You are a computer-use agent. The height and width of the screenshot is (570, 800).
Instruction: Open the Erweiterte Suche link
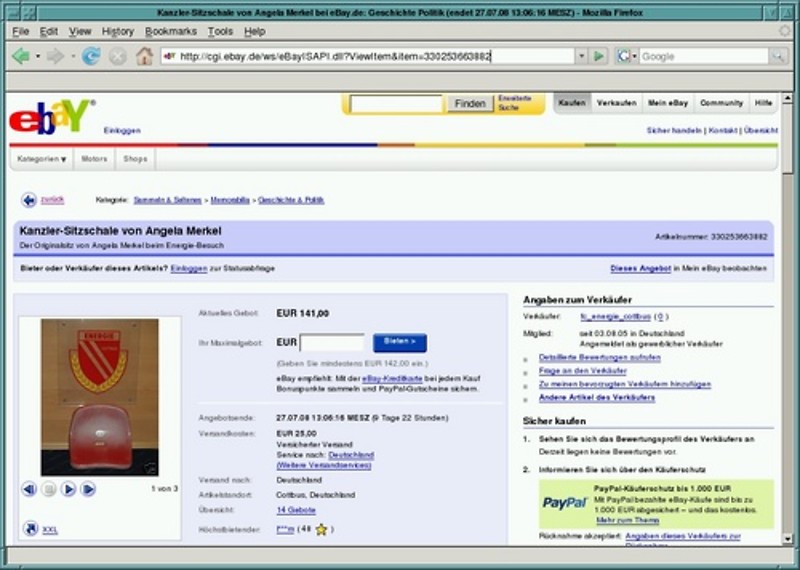(x=515, y=103)
